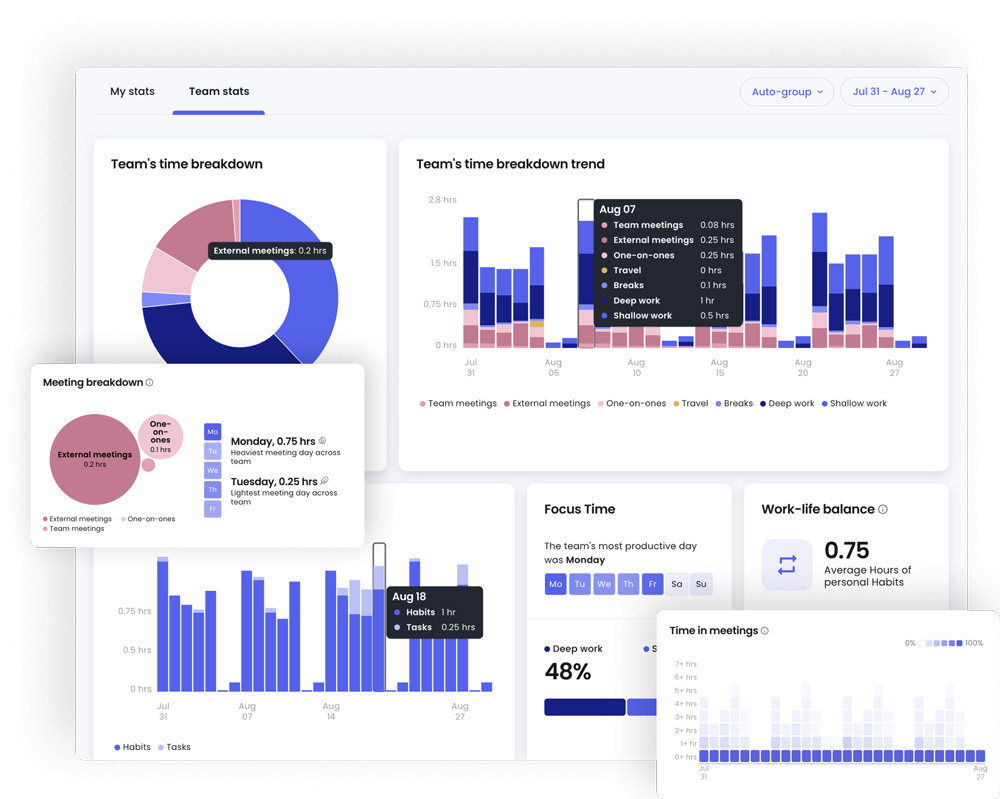Click the dark blue Deep work progress bar

click(x=585, y=707)
